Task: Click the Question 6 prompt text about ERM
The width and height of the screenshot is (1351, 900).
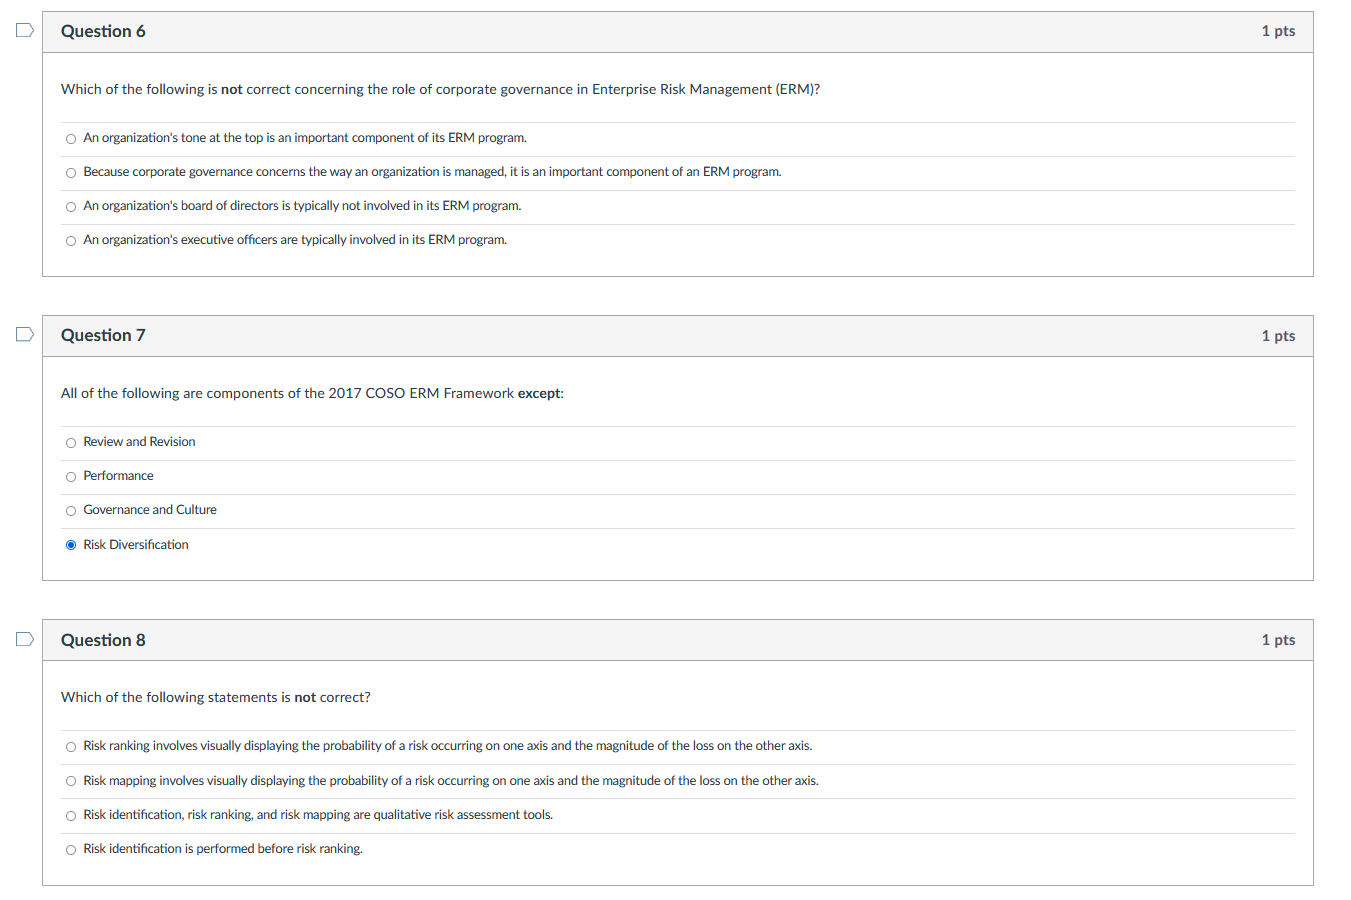Action: 440,89
